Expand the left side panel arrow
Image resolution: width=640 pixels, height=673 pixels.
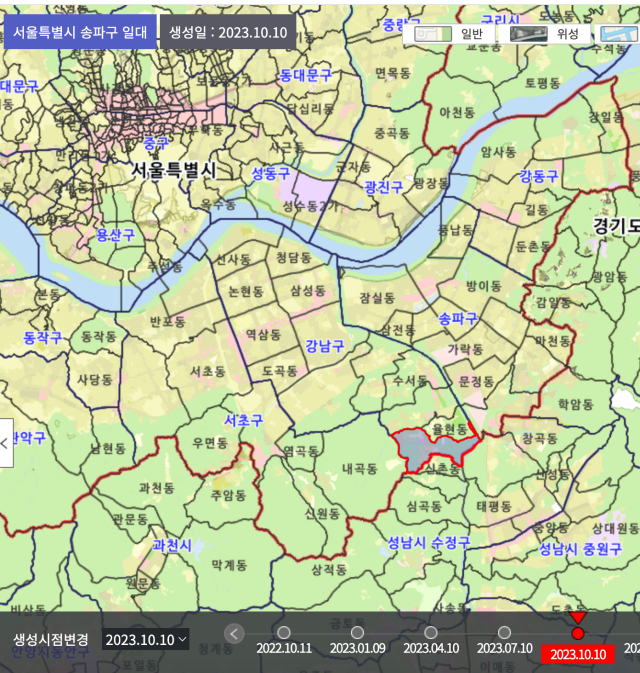click(6, 443)
